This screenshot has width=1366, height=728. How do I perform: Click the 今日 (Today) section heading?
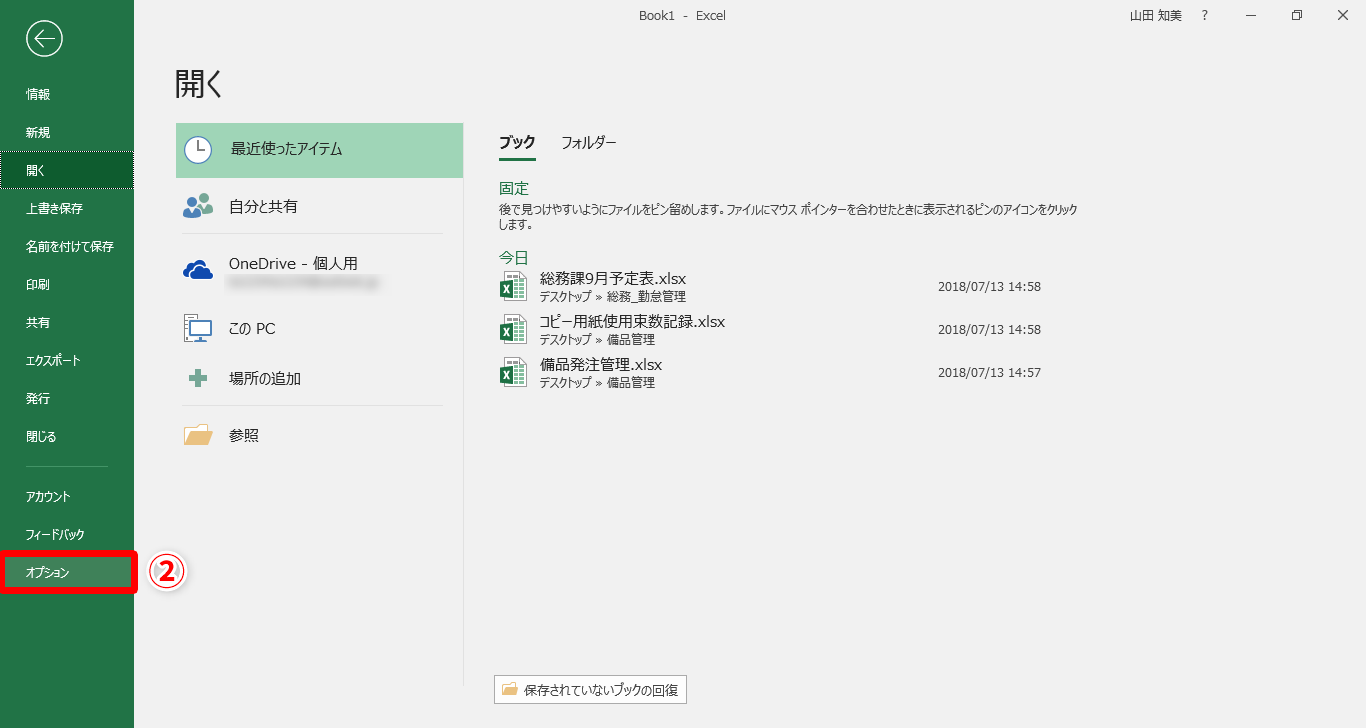pos(514,257)
